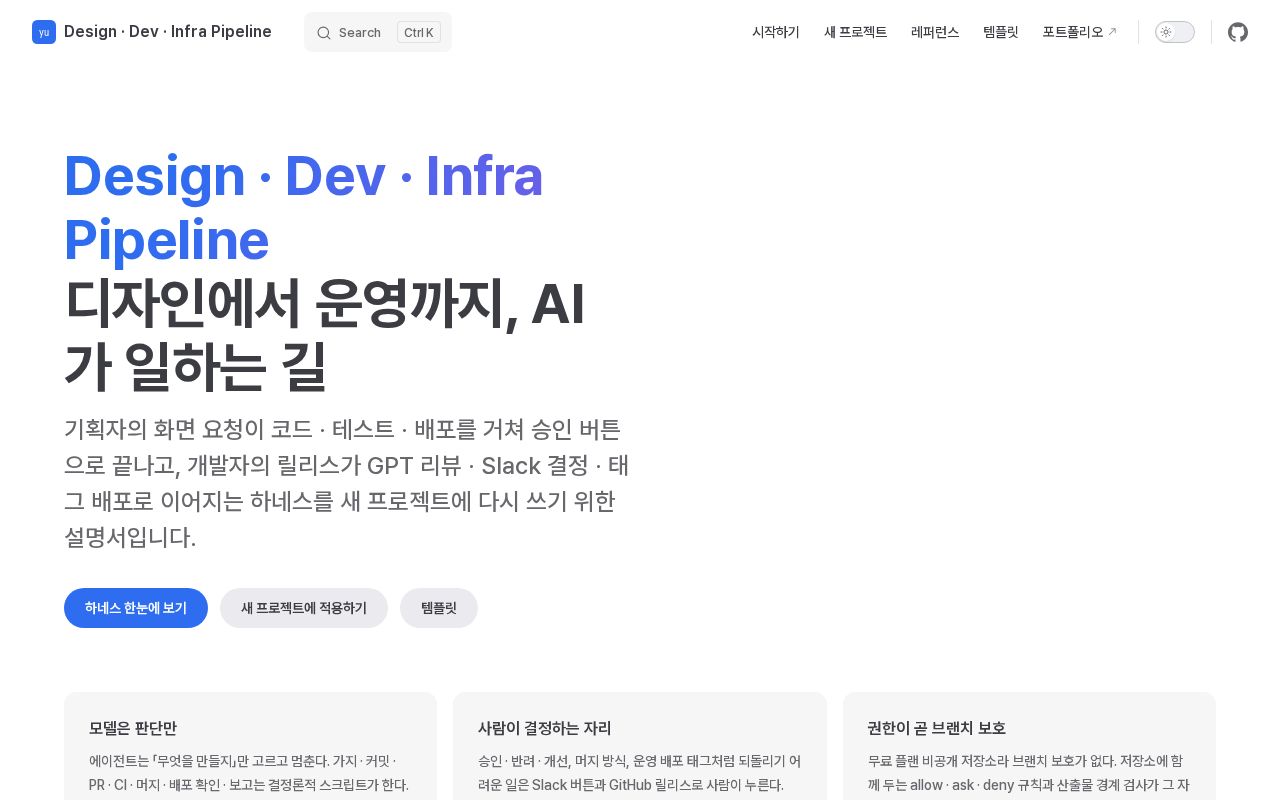1280x800 pixels.
Task: Click the 사람이 결정하는 자리 card heading
Action: pos(545,728)
